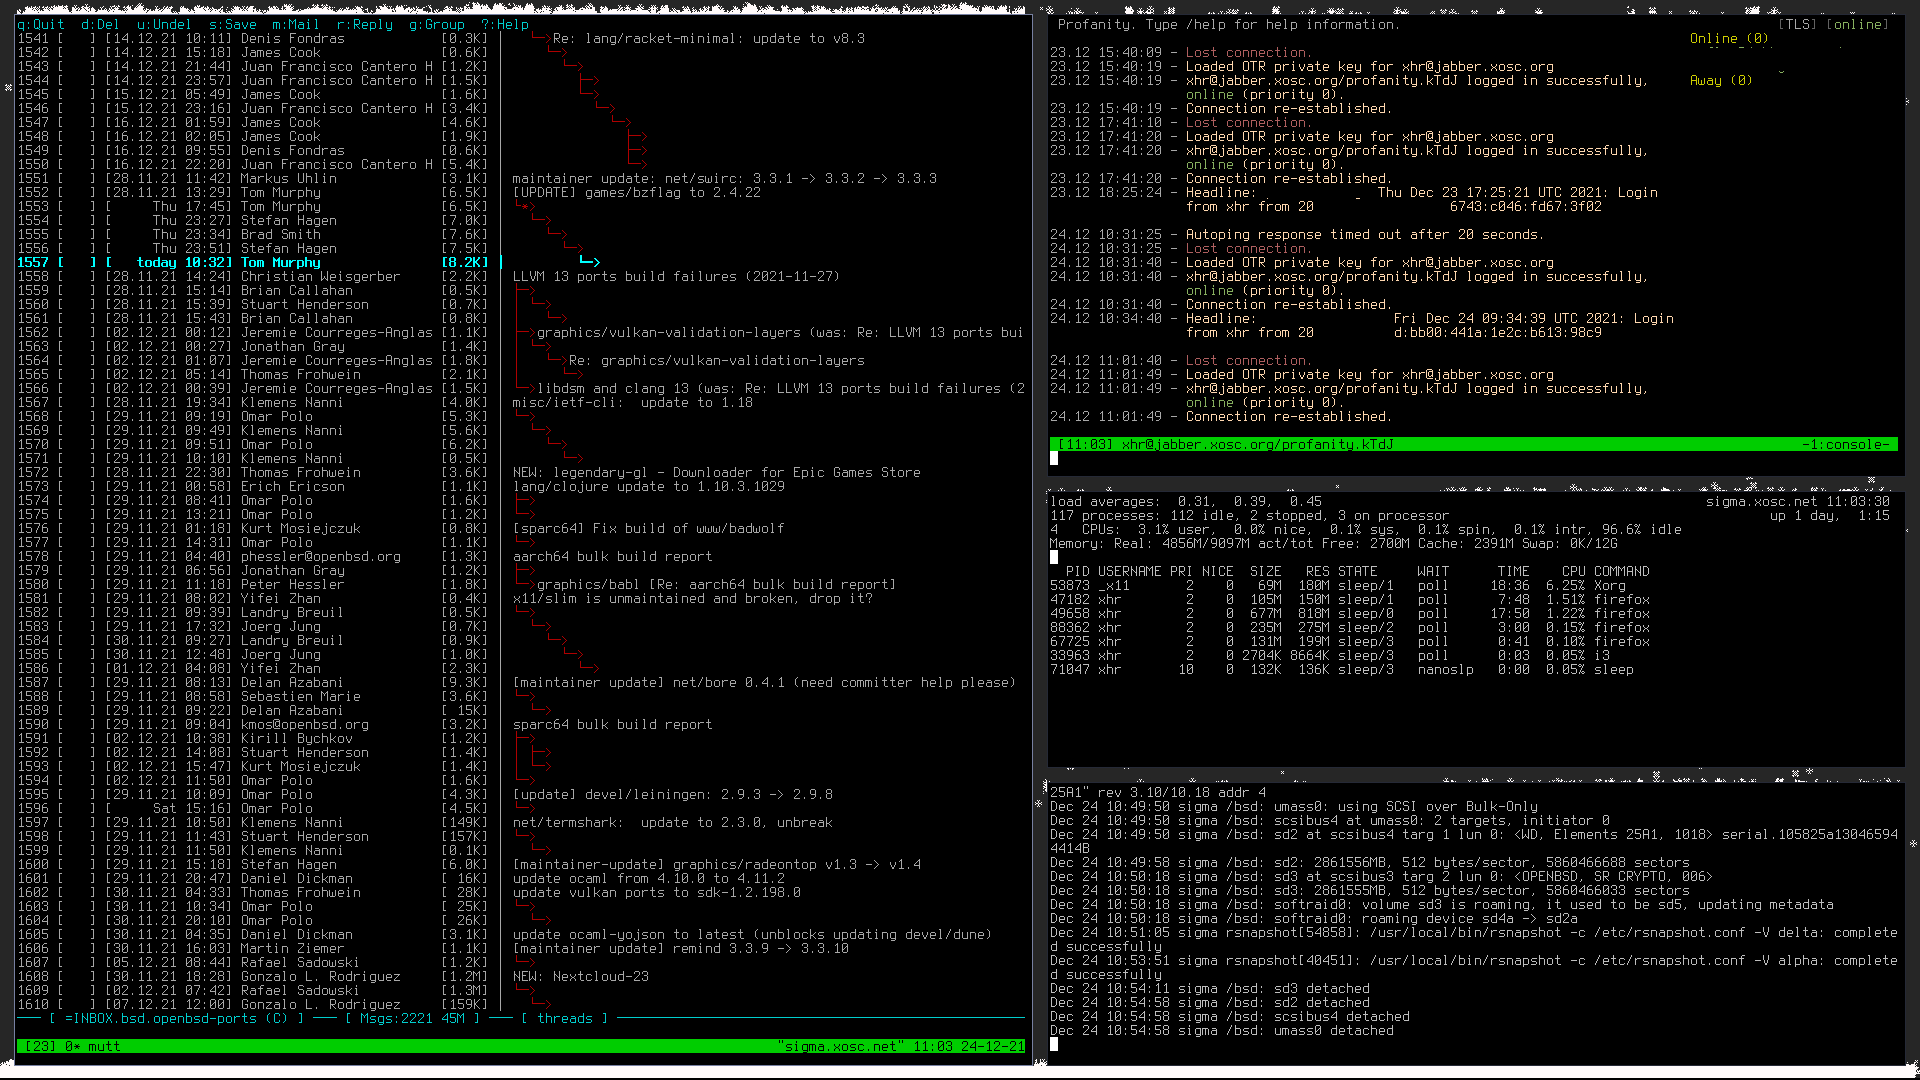Click the arrow before 'graphics/babl [Re: aarch64 bulk'
1920x1080 pixels.
[x=526, y=585]
